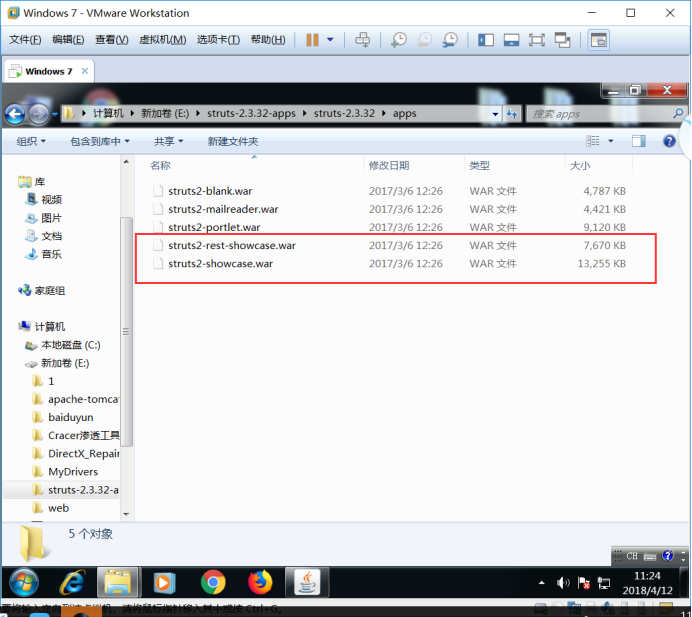Launch Internet Explorer from taskbar
Image resolution: width=692 pixels, height=617 pixels.
coord(72,582)
